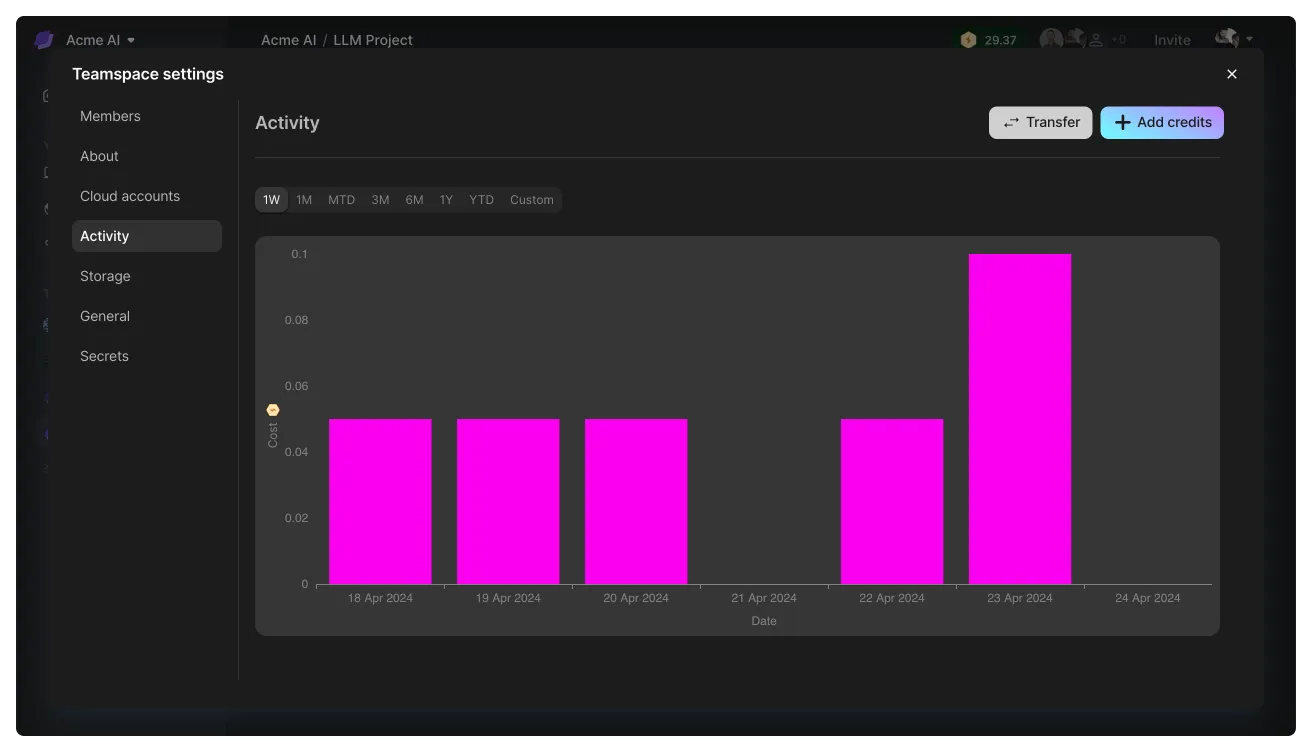
Task: Select the 1W time range
Action: pyautogui.click(x=271, y=200)
